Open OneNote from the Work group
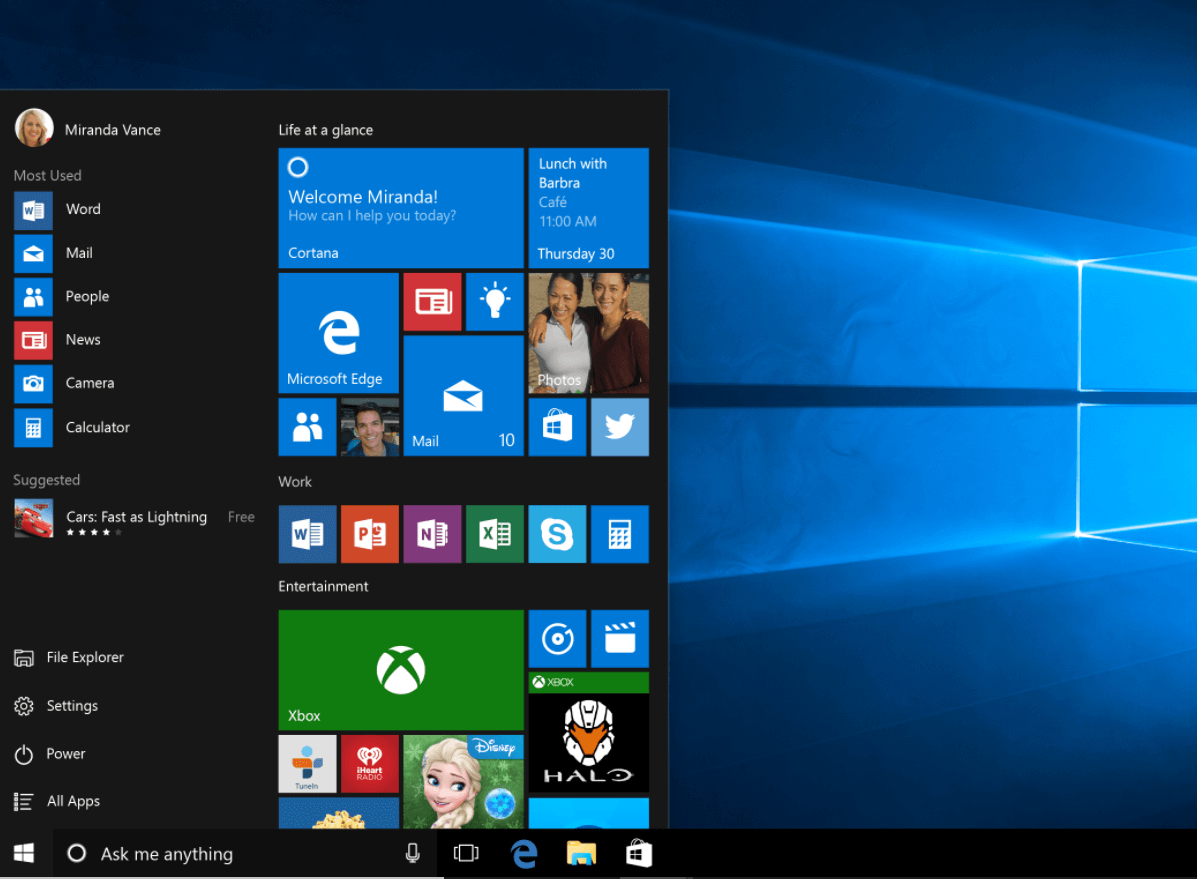Viewport: 1197px width, 879px height. tap(432, 534)
